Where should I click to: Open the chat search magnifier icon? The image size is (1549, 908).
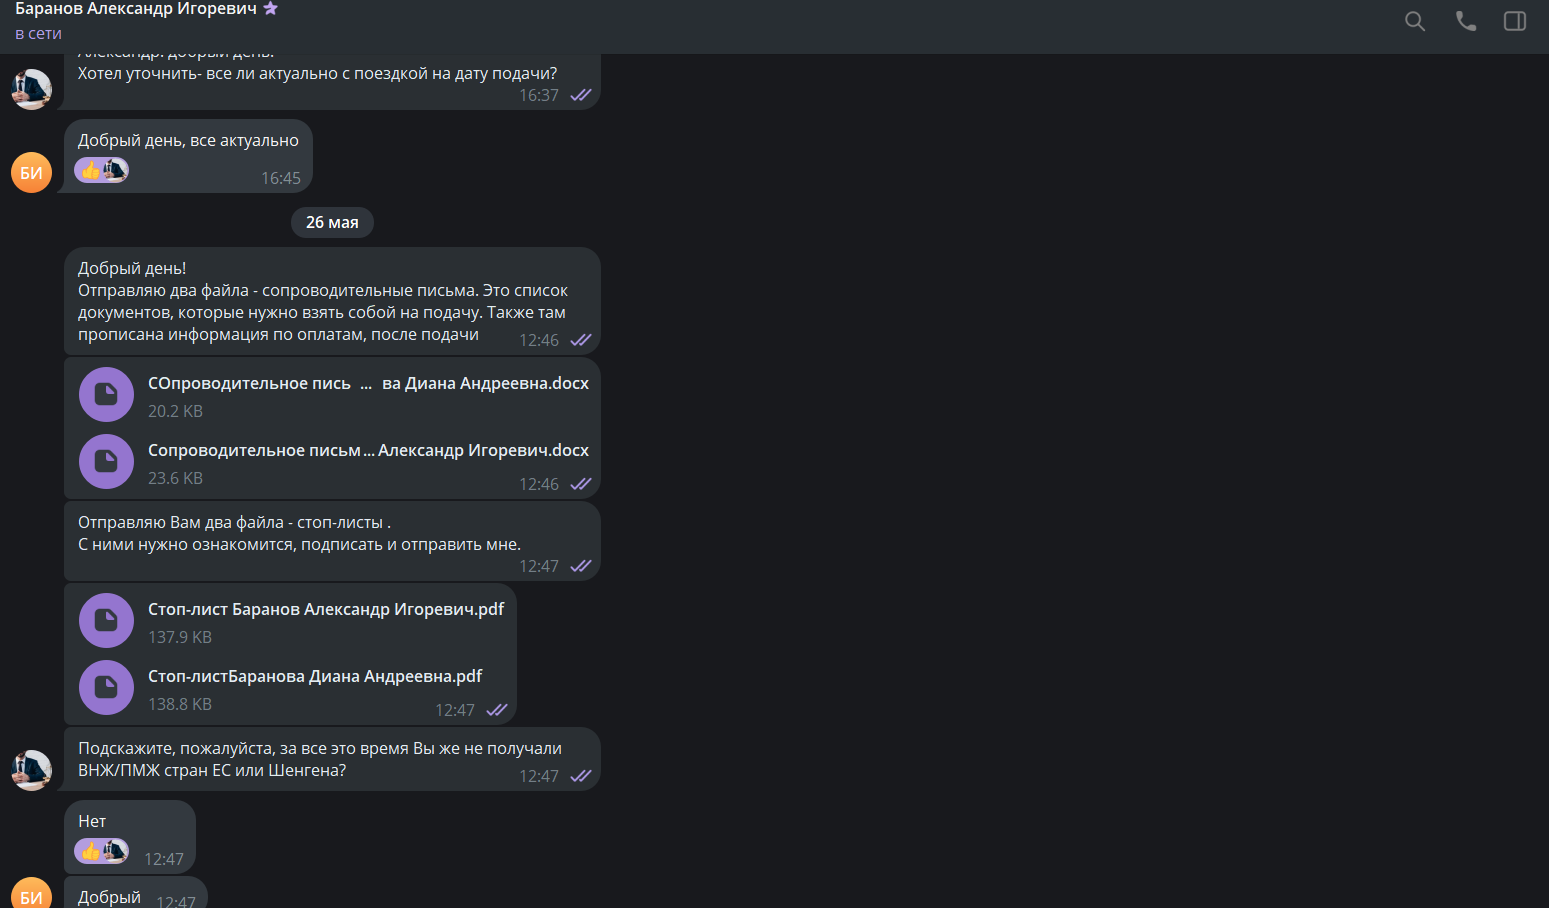coord(1415,21)
